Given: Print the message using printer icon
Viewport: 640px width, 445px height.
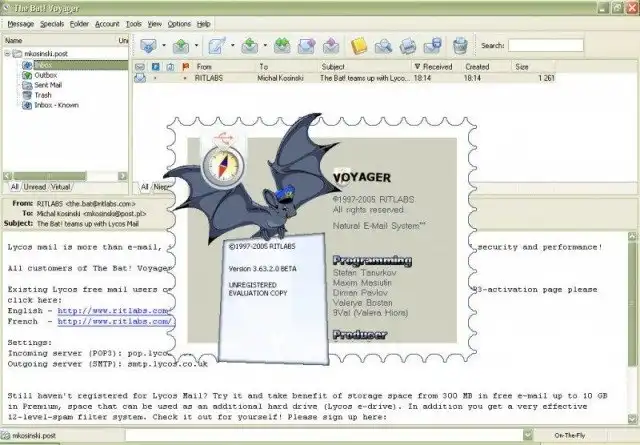Looking at the screenshot, I should pos(409,46).
